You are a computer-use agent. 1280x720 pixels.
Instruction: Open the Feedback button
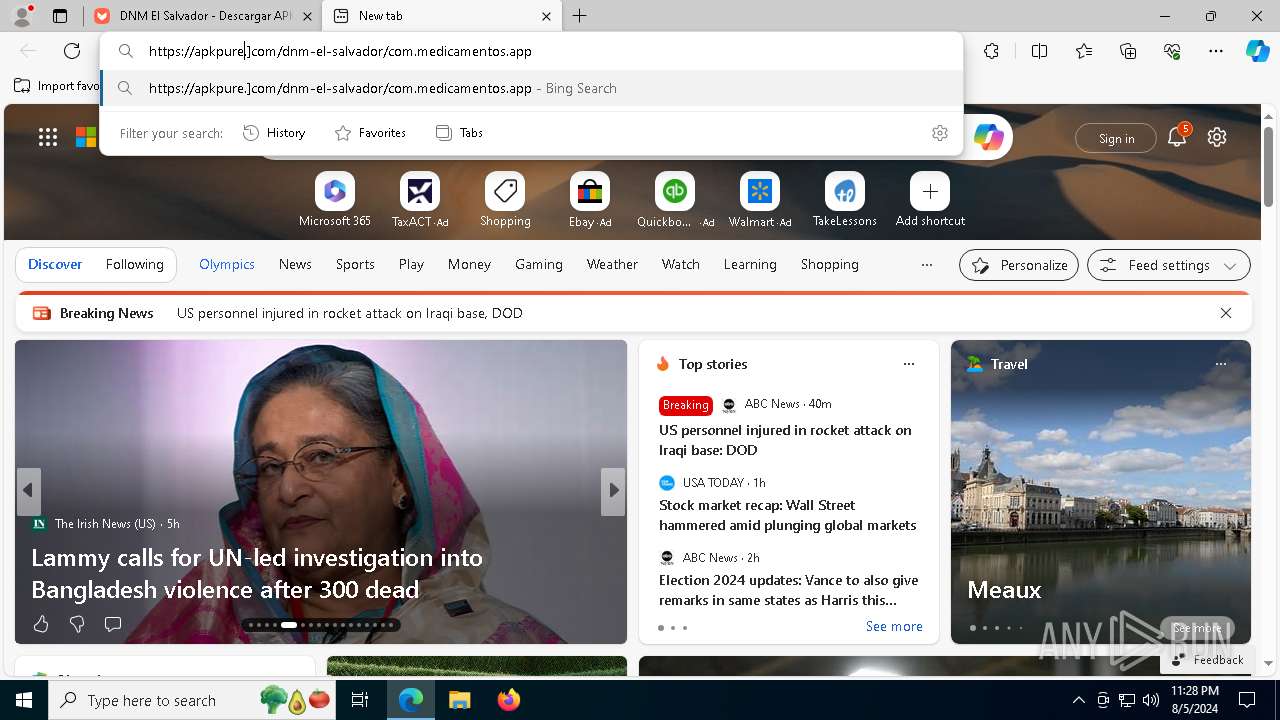pyautogui.click(x=1207, y=660)
